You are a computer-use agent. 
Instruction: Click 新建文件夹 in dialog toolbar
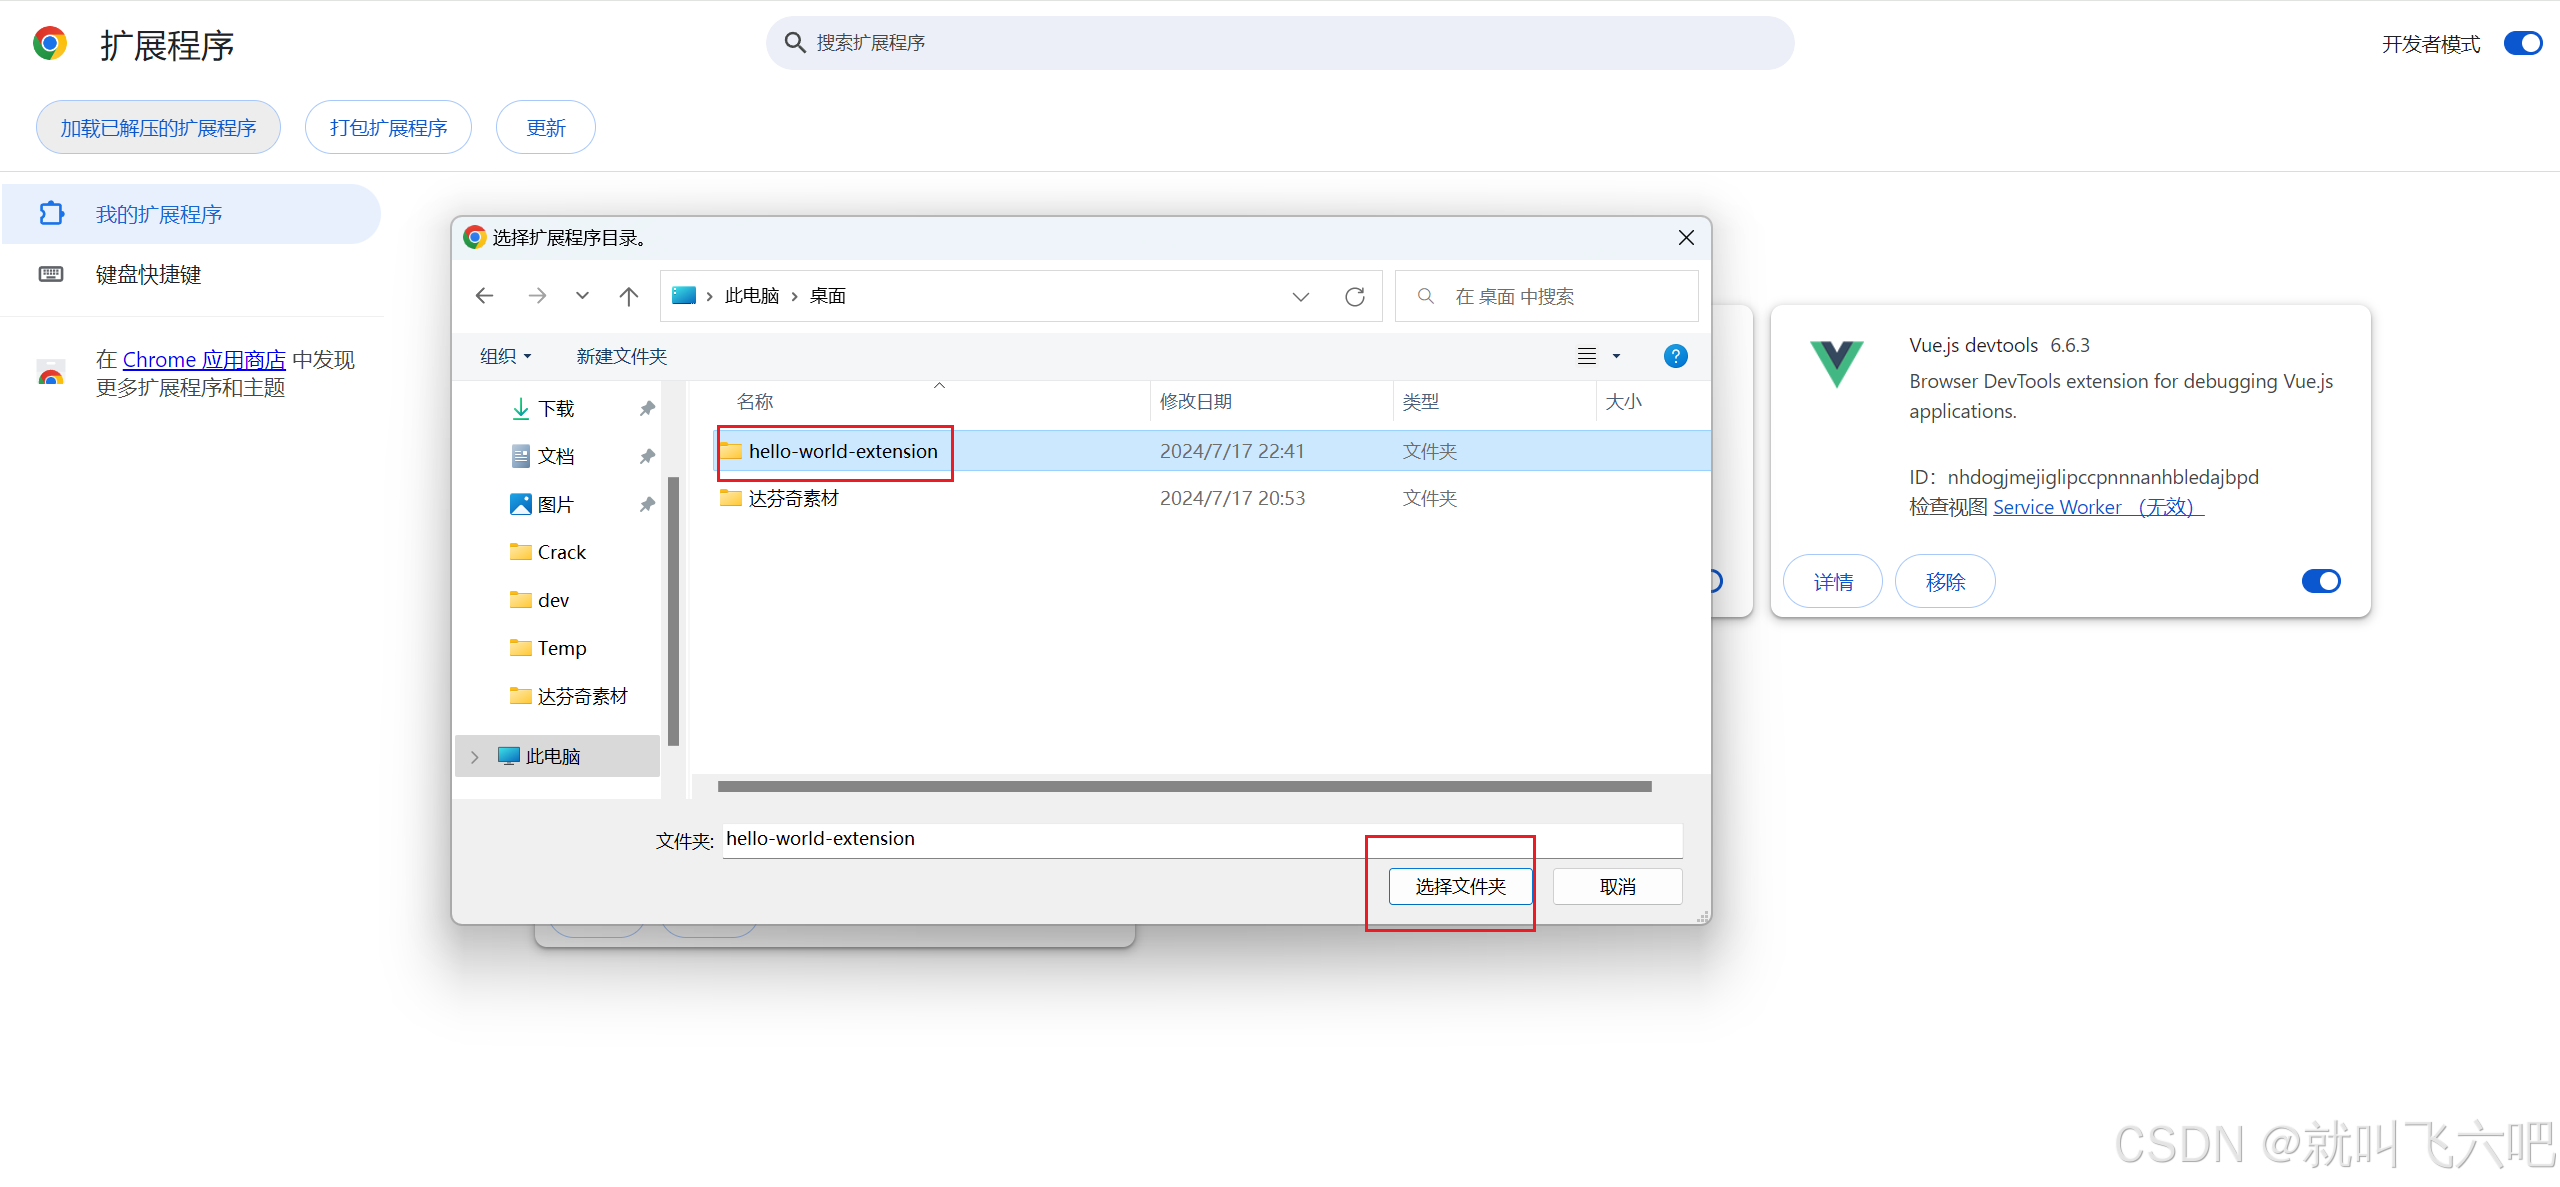click(621, 356)
